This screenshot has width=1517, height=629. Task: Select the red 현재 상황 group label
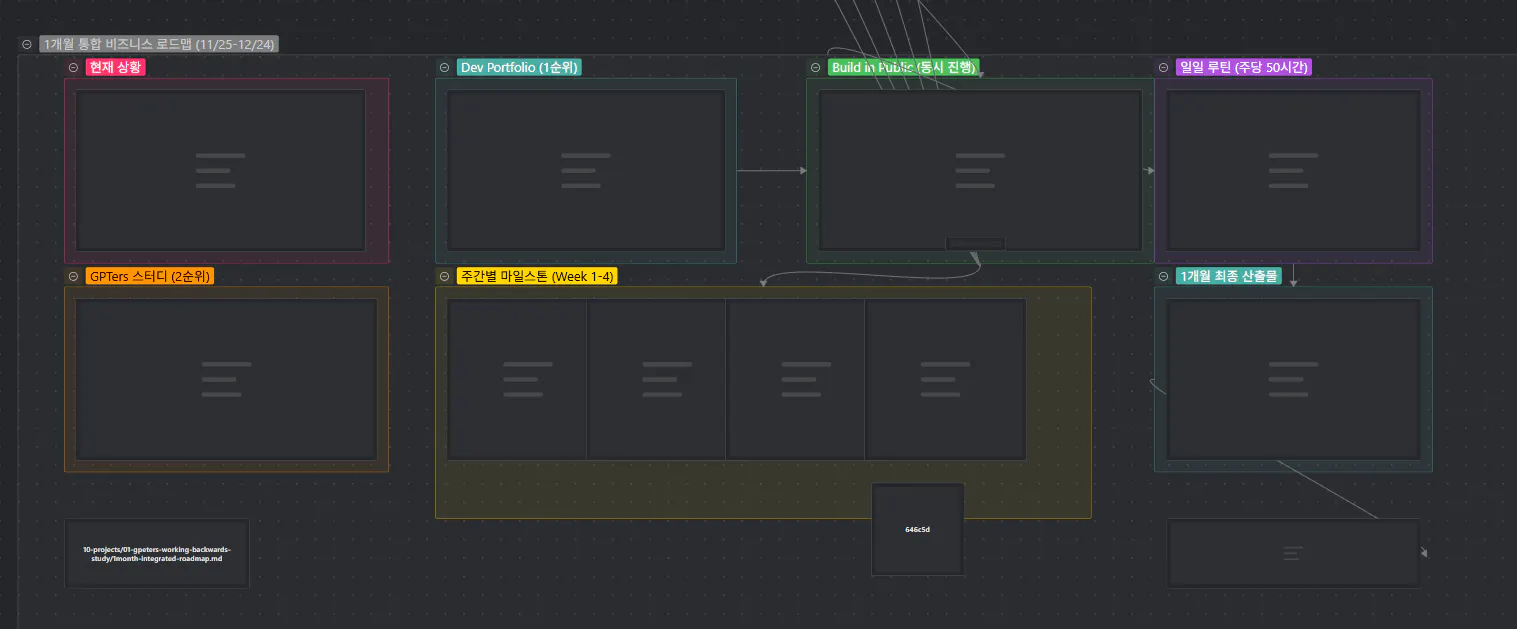(115, 67)
